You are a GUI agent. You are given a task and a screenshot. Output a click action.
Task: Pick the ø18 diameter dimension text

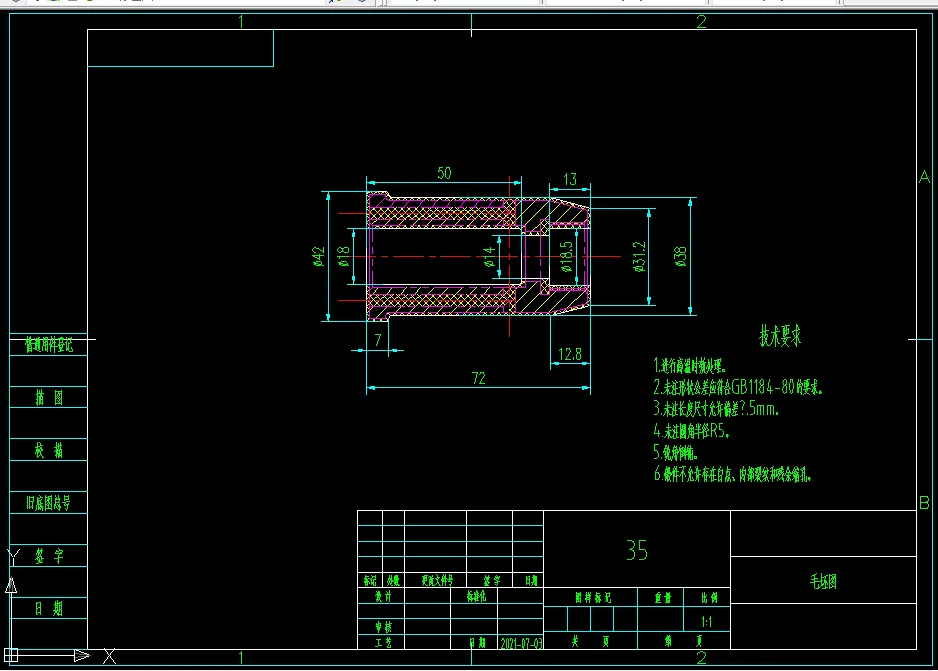click(x=343, y=256)
